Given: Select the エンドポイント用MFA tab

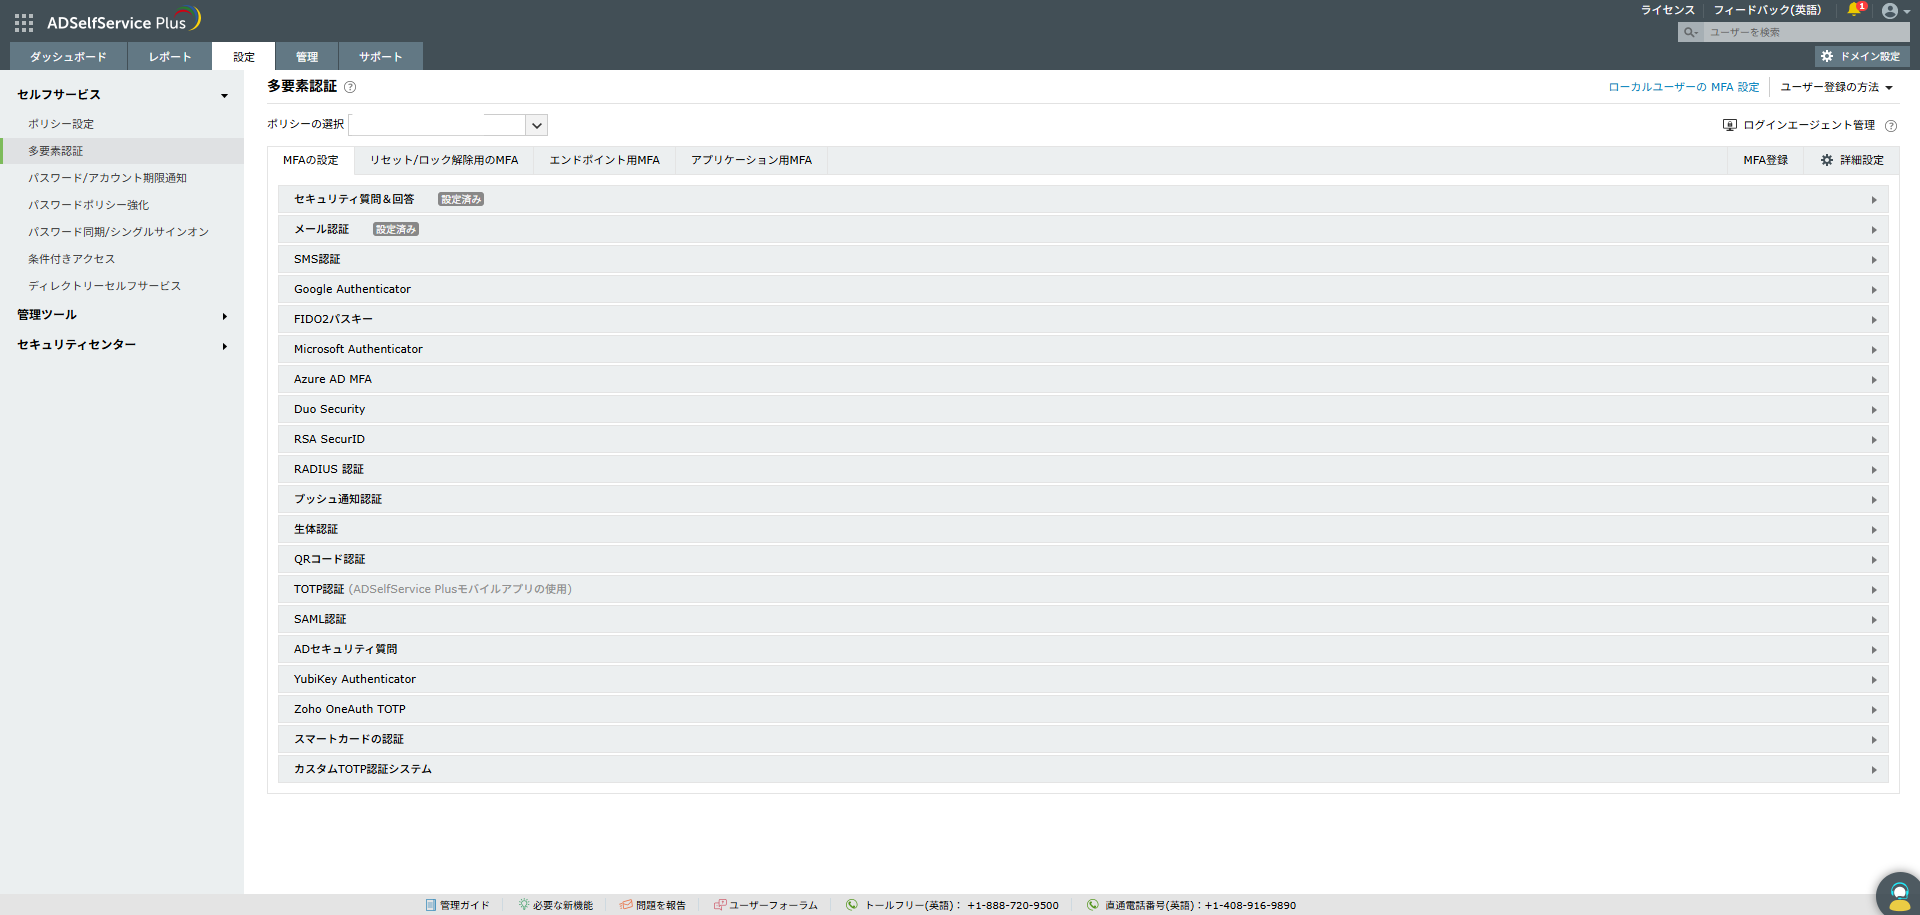Looking at the screenshot, I should (x=604, y=160).
